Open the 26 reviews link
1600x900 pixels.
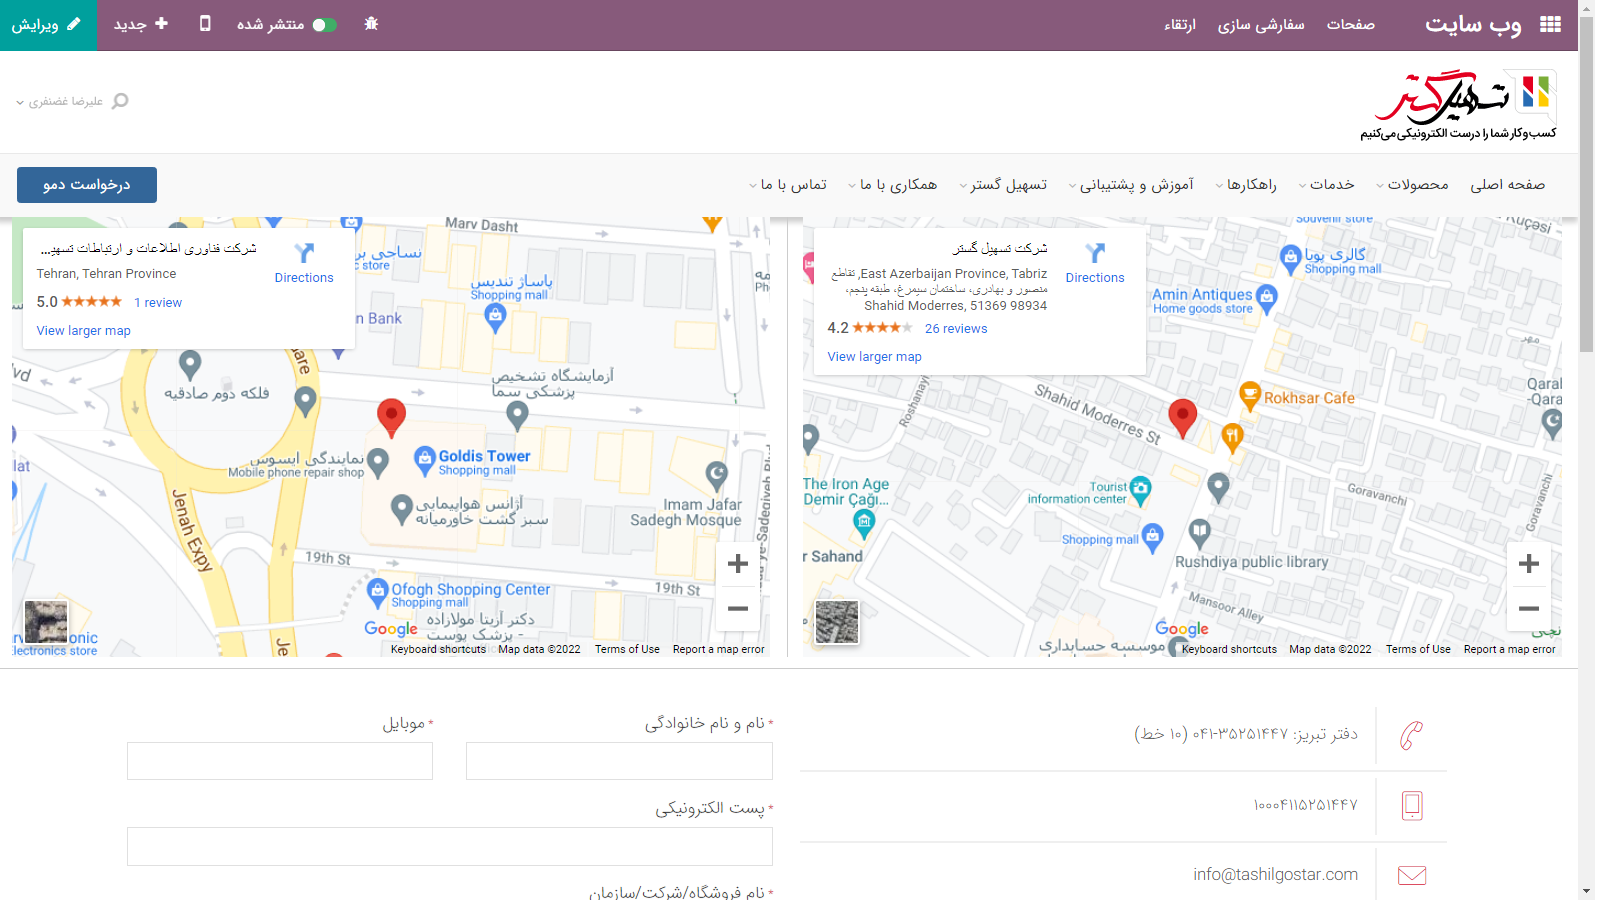pyautogui.click(x=956, y=329)
